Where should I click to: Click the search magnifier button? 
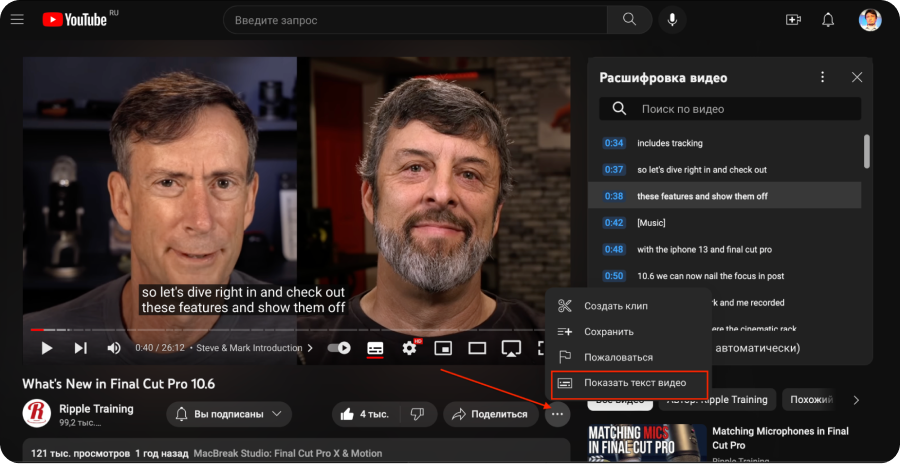tap(629, 20)
